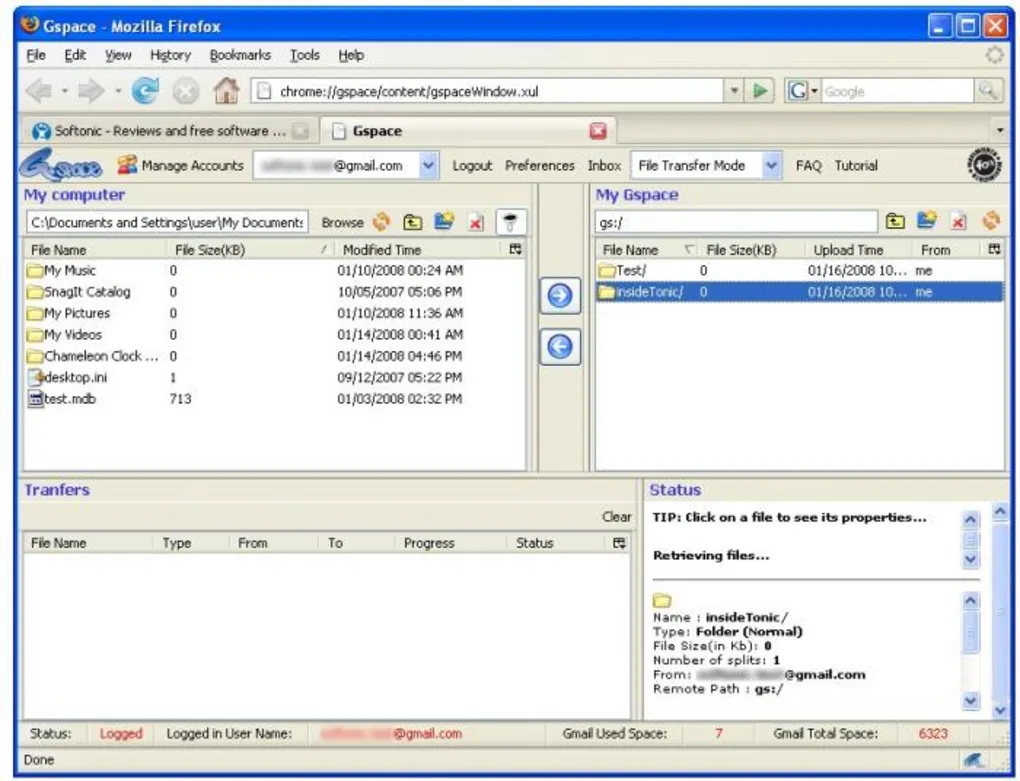Refresh the My Gspace listing
The image size is (1020, 781).
(x=991, y=220)
